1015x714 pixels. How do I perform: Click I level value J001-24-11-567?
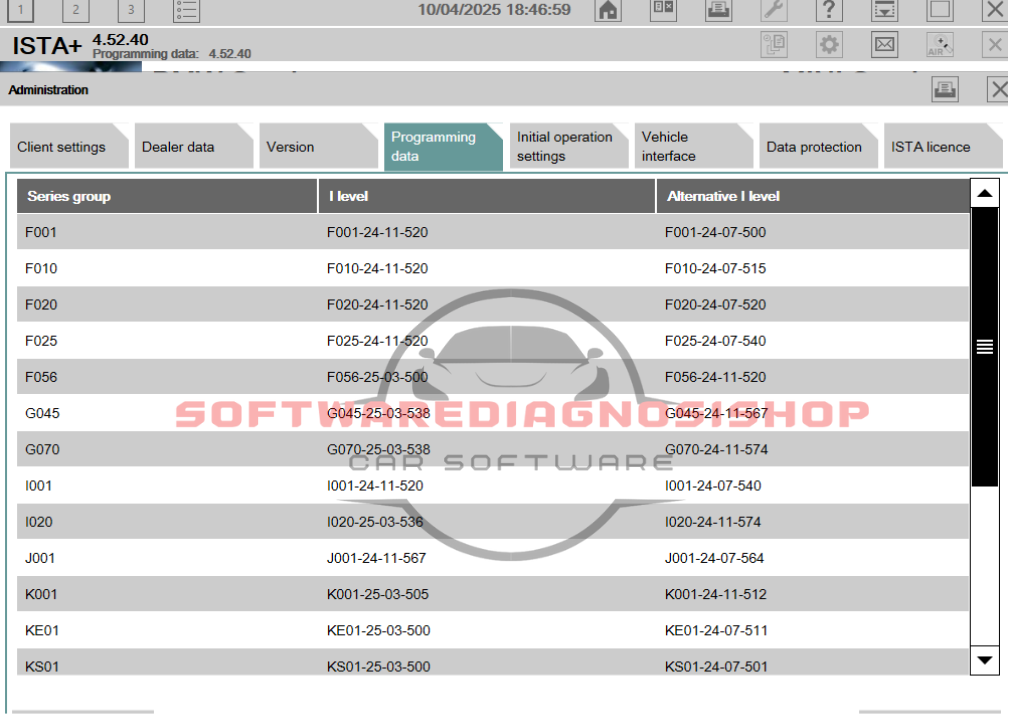376,559
